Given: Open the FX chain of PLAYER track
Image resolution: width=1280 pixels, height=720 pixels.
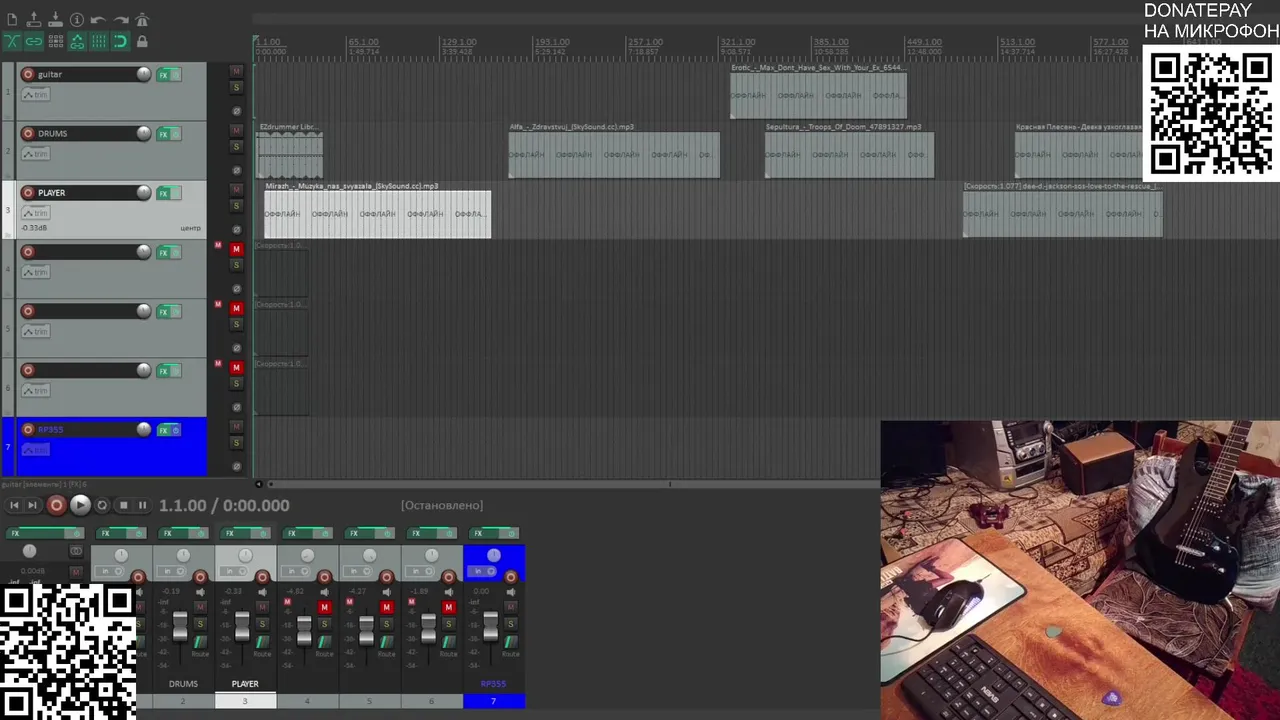Looking at the screenshot, I should coord(163,193).
